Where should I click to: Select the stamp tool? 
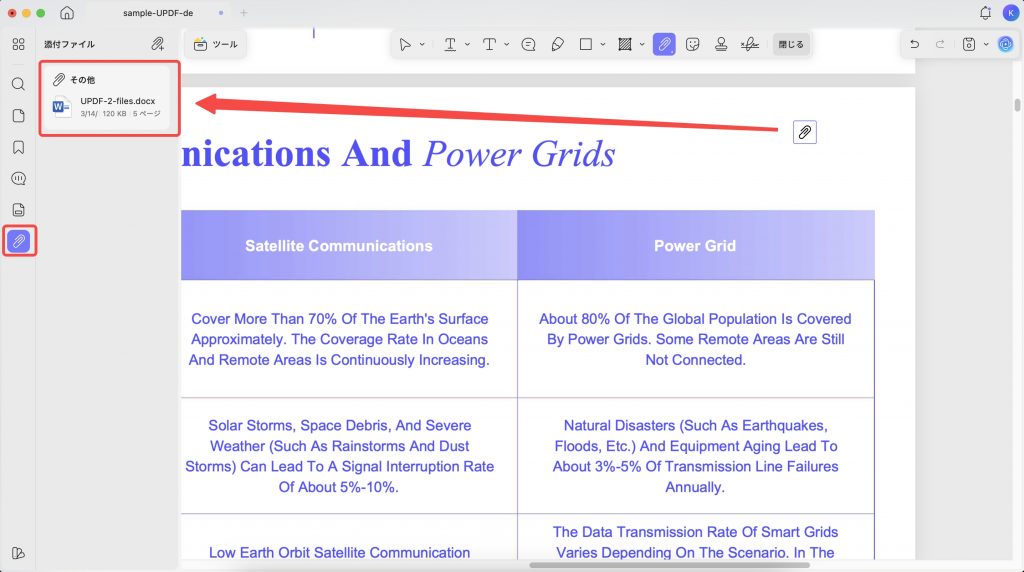coord(721,44)
